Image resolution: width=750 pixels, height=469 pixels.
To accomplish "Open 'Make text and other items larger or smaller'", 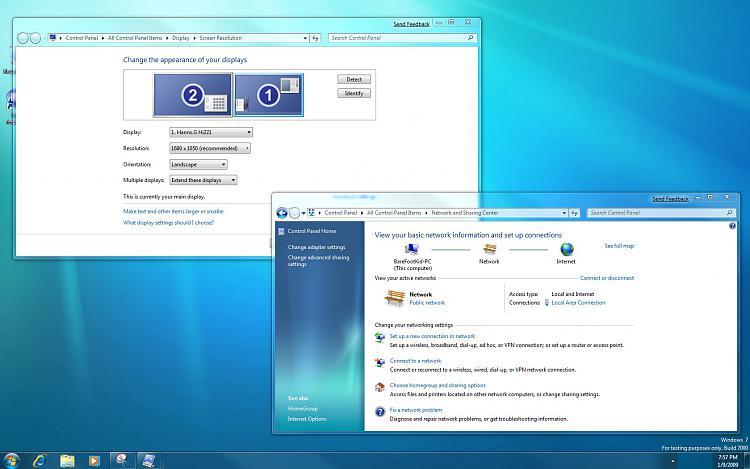I will pyautogui.click(x=173, y=211).
